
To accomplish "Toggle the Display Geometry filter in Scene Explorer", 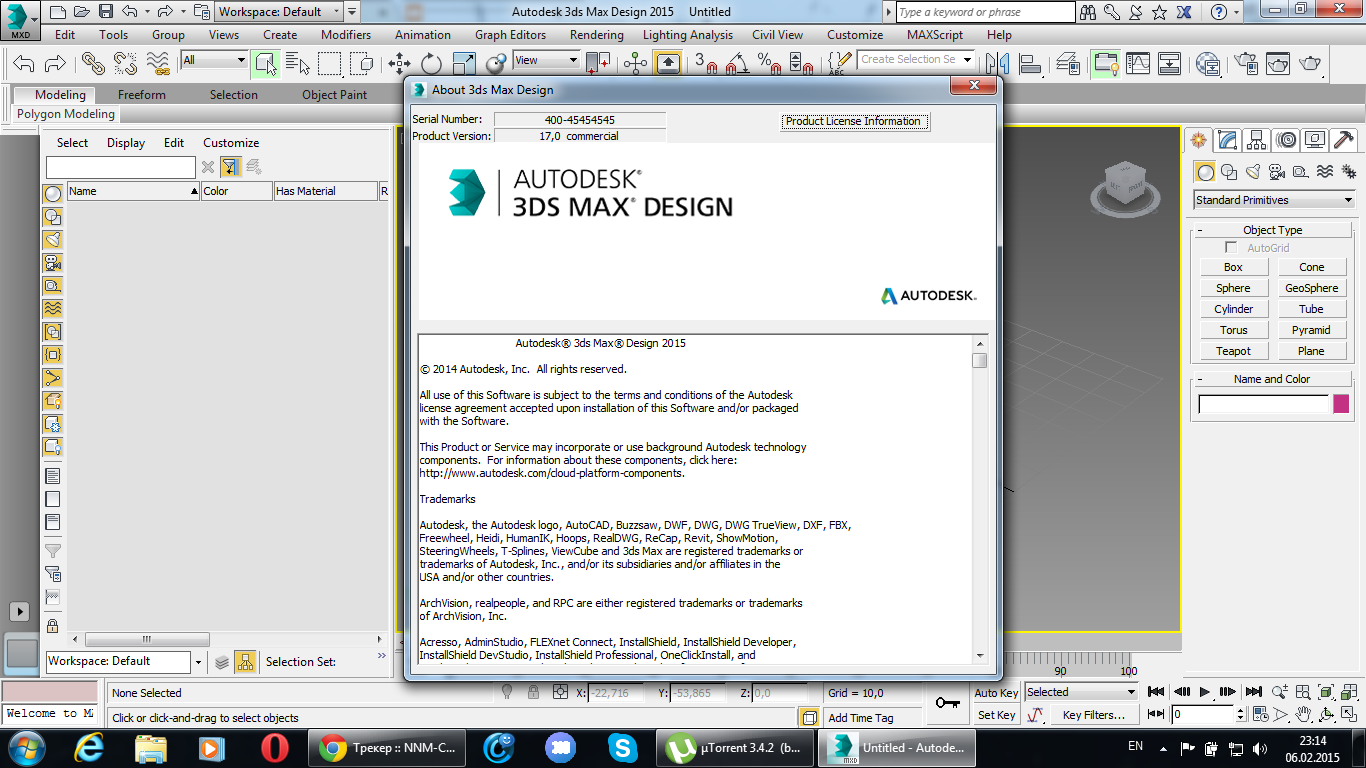I will 52,193.
